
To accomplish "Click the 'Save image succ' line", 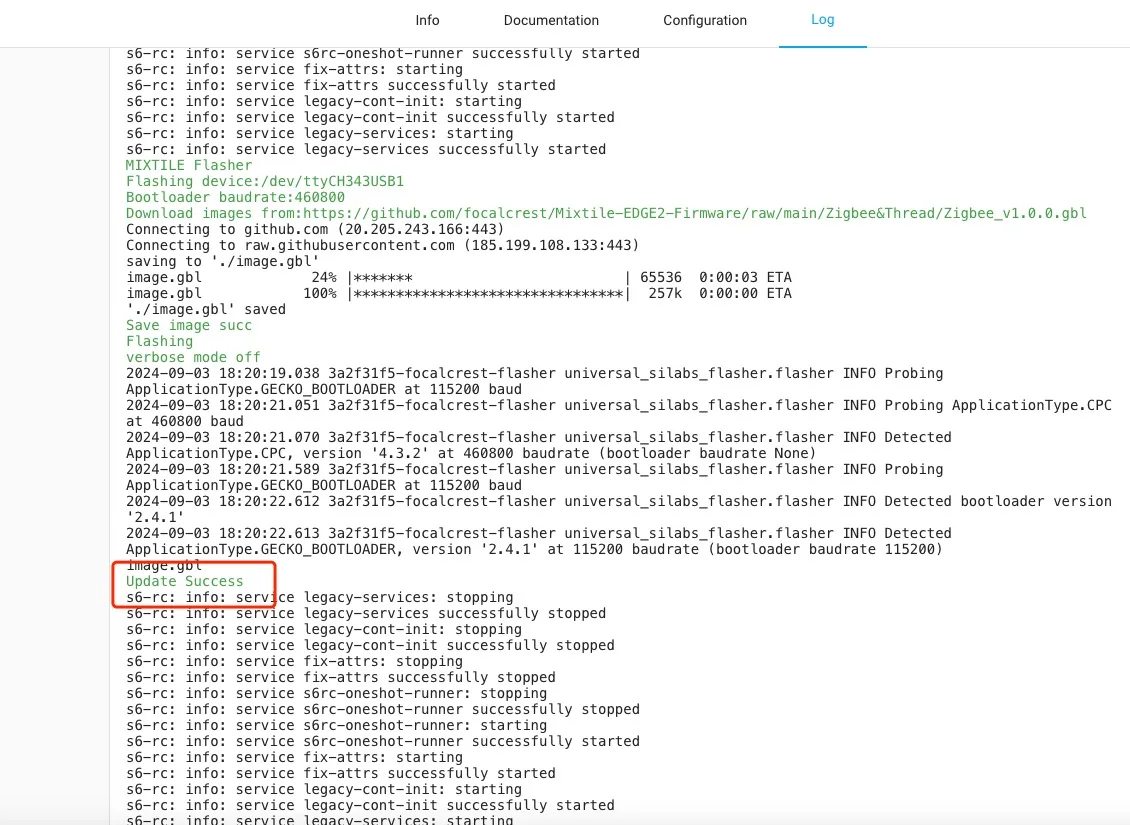I will (x=189, y=325).
